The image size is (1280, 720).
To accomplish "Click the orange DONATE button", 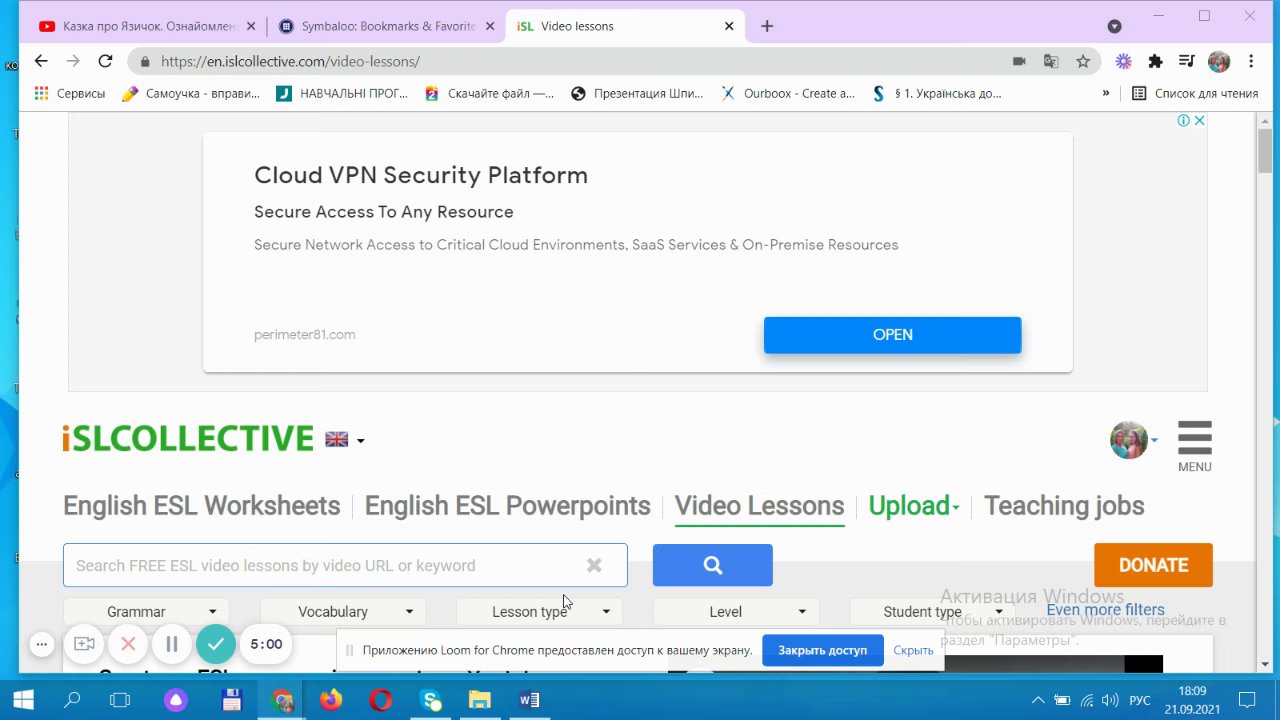I will 1153,565.
